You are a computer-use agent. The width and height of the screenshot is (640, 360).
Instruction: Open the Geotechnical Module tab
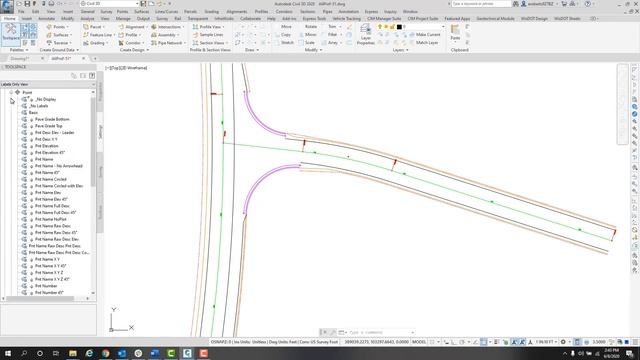pyautogui.click(x=495, y=19)
